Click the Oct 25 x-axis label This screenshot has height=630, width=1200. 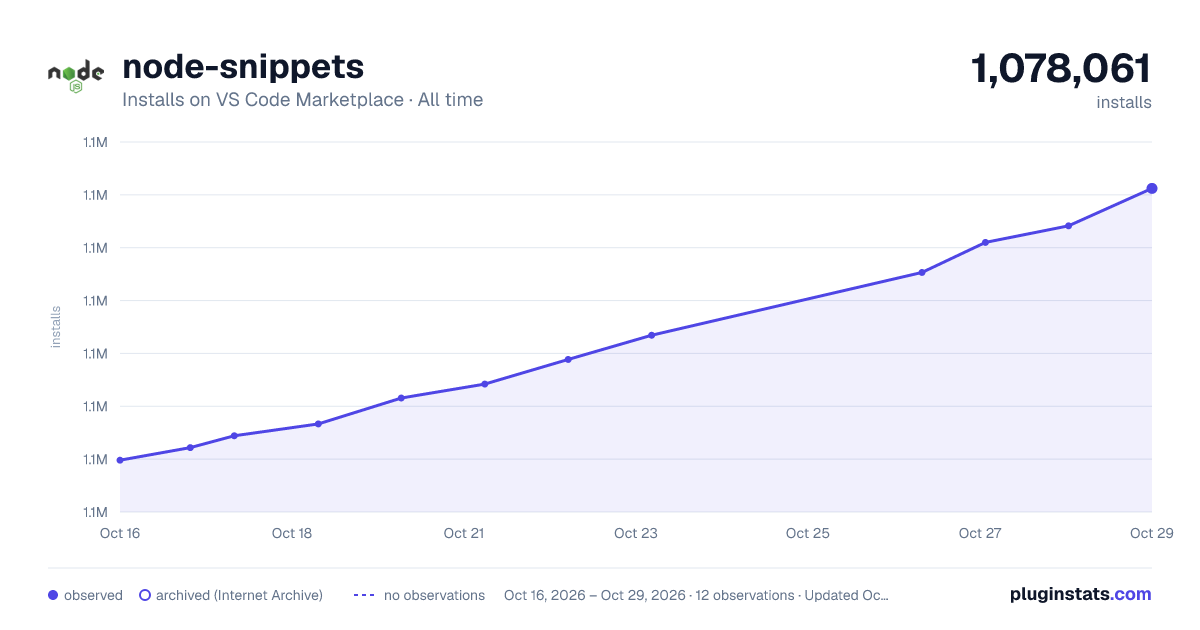(808, 533)
